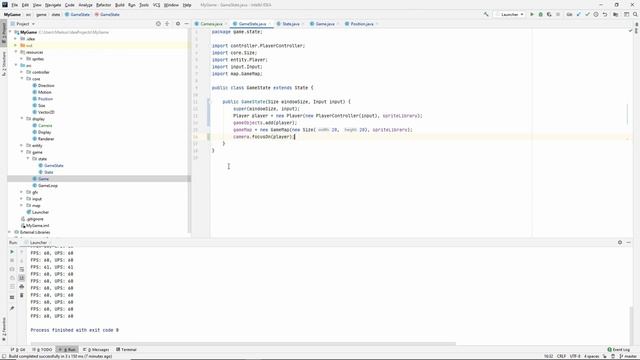
Task: Open Event Log in status bar
Action: point(619,350)
